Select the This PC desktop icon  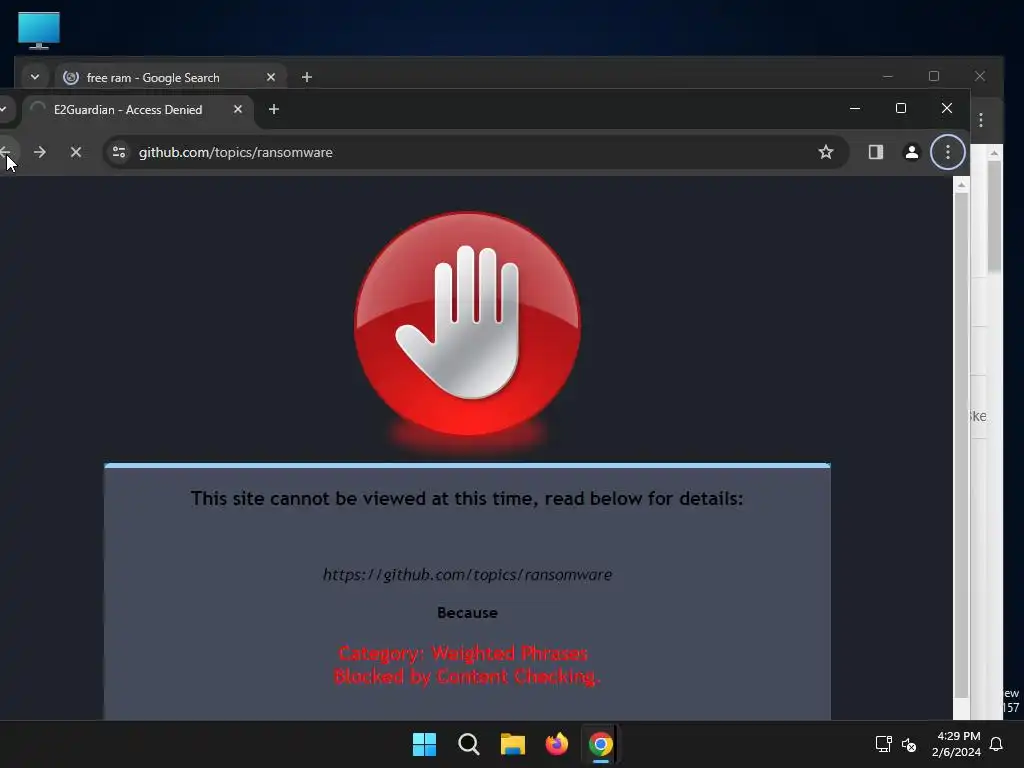pos(39,30)
